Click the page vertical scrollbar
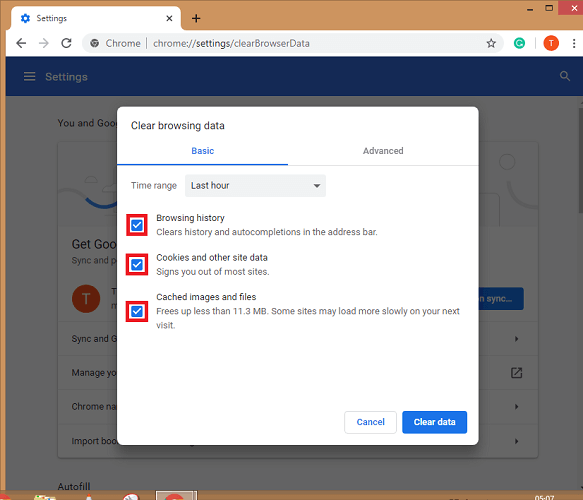 coord(580,161)
